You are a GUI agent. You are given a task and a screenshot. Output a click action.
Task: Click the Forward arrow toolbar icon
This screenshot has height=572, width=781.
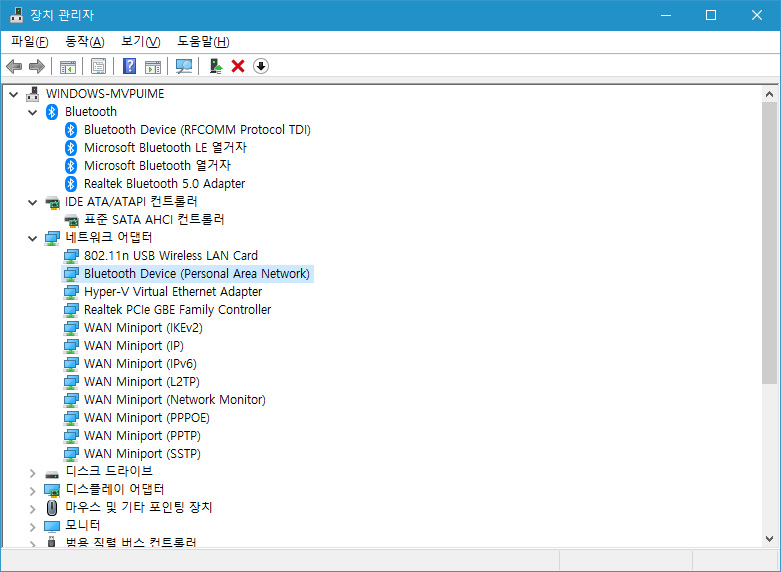37,66
